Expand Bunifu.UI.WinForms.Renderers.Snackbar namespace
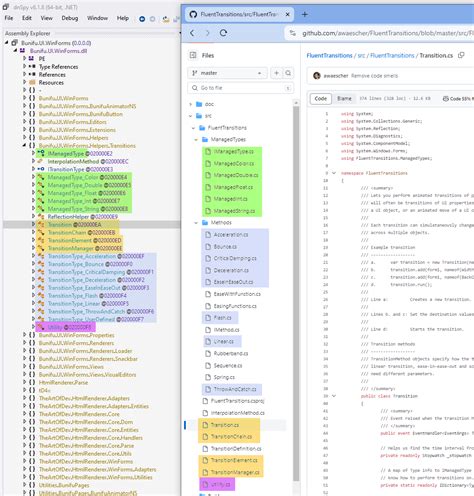474x496 pixels. click(25, 359)
